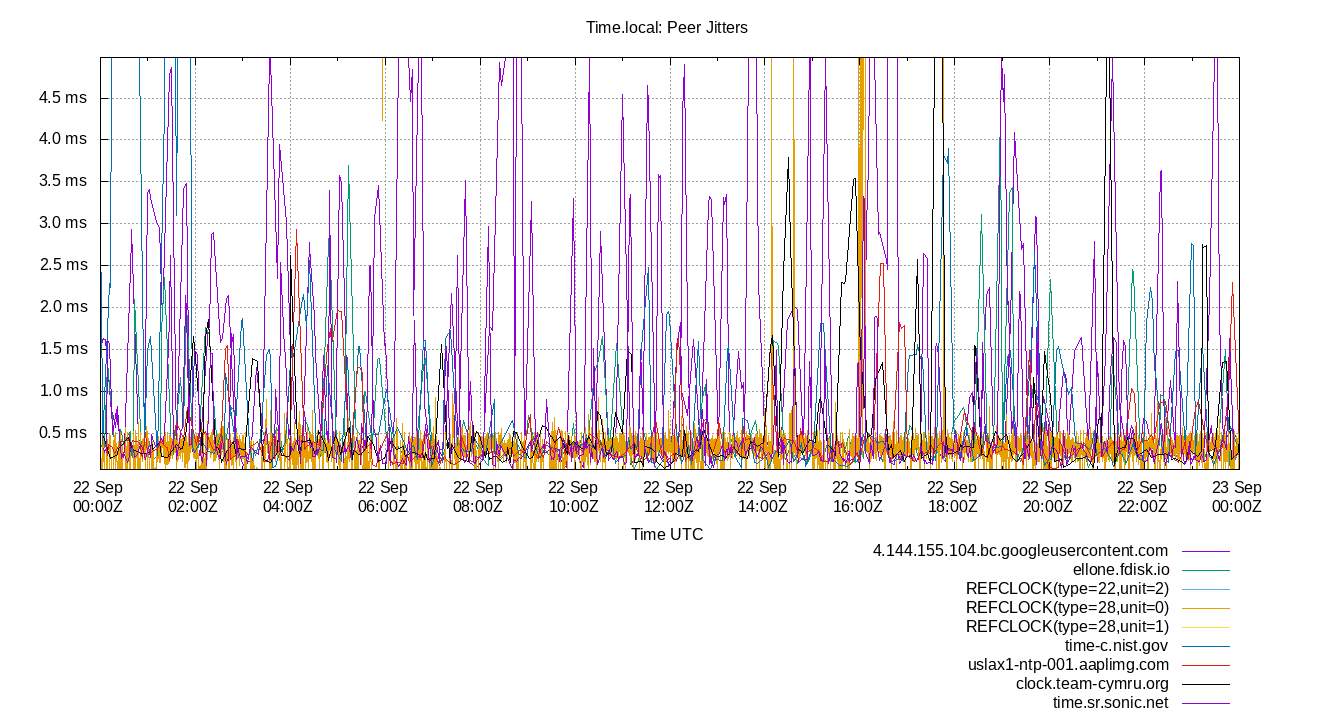This screenshot has width=1340, height=720.
Task: Select the 0.5 ms y-axis tick label
Action: (x=63, y=434)
